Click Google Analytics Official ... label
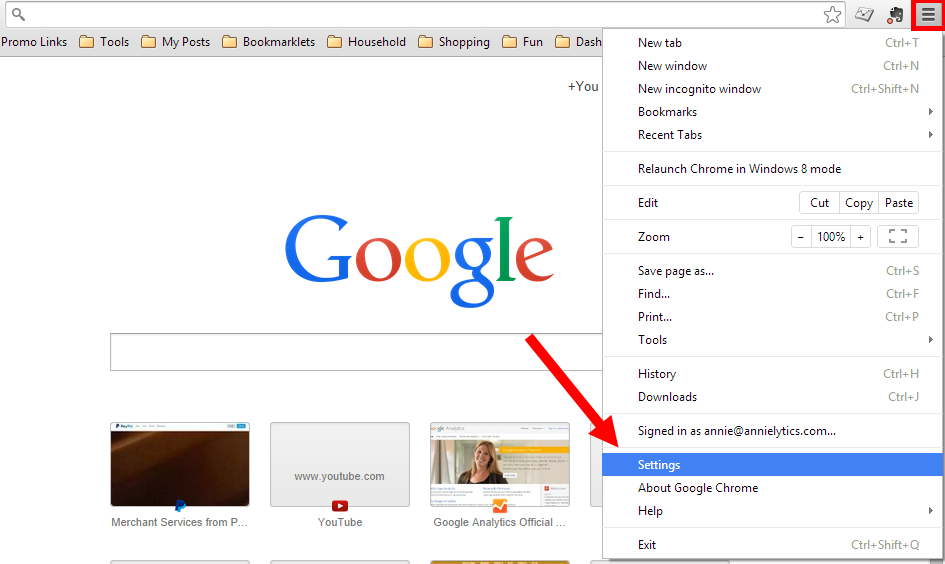This screenshot has width=945, height=564. point(500,522)
